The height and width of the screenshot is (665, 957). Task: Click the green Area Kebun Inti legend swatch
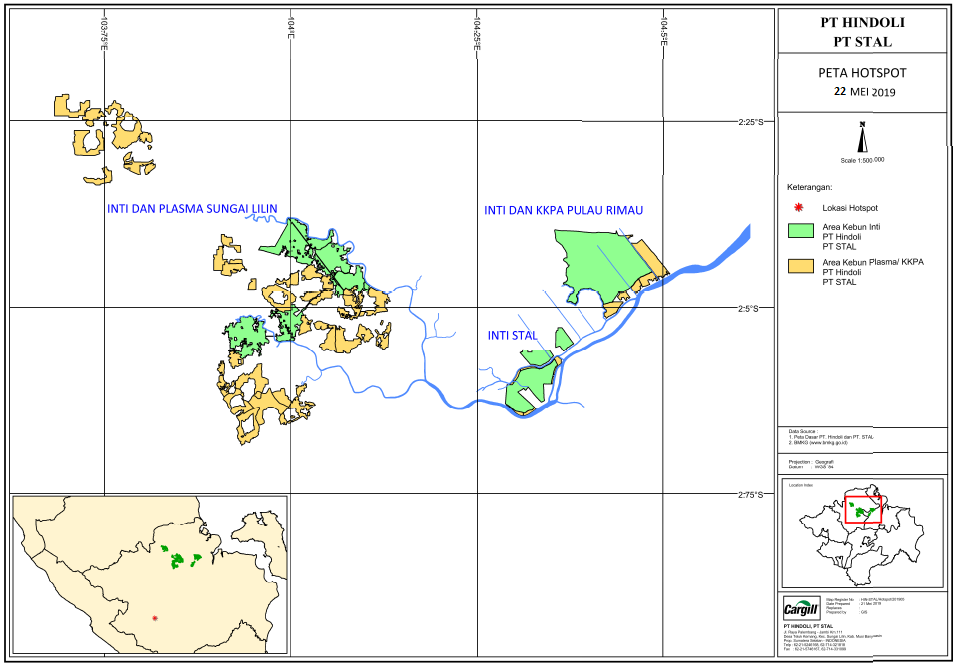click(800, 231)
